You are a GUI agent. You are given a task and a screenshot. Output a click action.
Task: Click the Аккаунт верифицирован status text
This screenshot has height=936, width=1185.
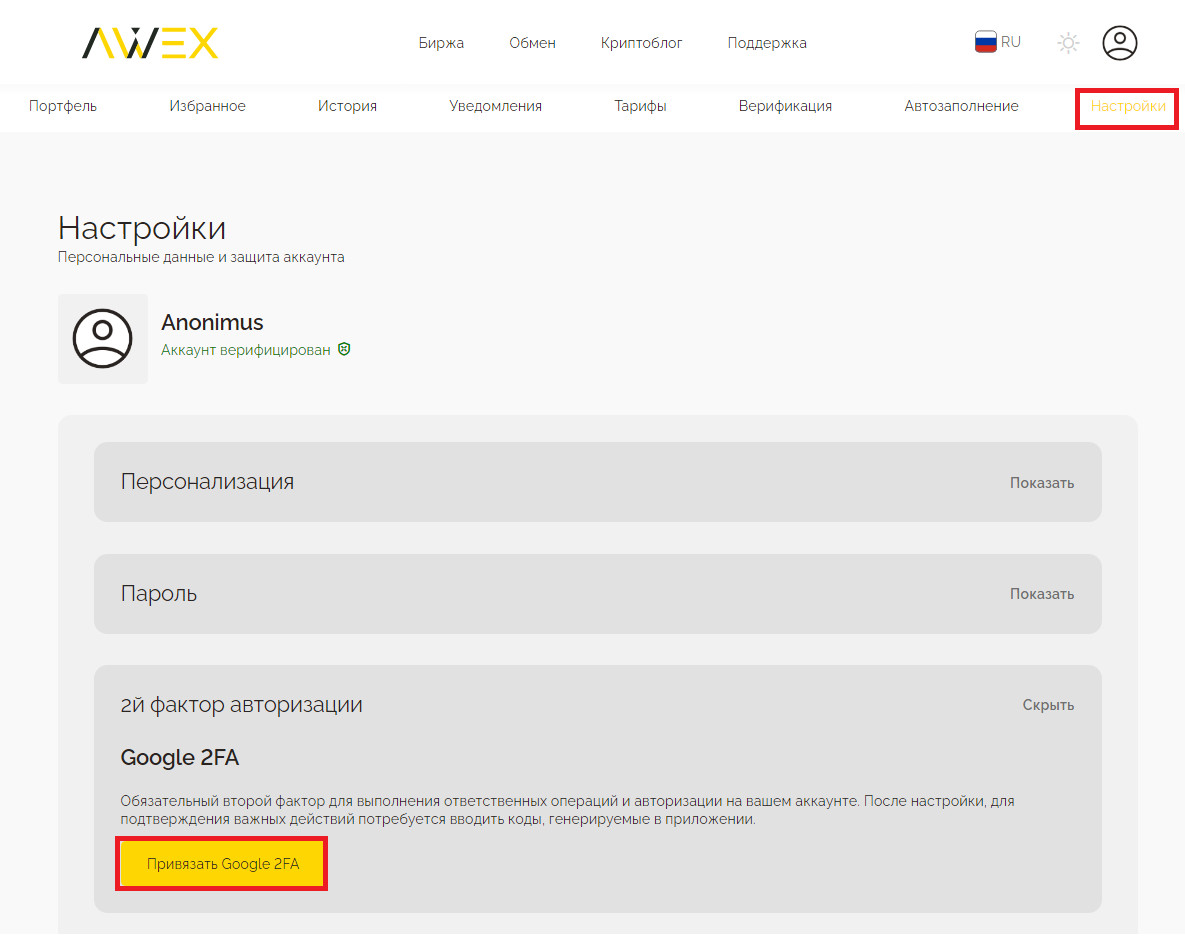[246, 350]
